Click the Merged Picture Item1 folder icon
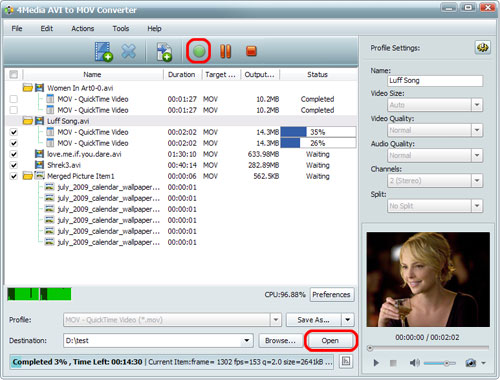The image size is (500, 380). (28, 176)
